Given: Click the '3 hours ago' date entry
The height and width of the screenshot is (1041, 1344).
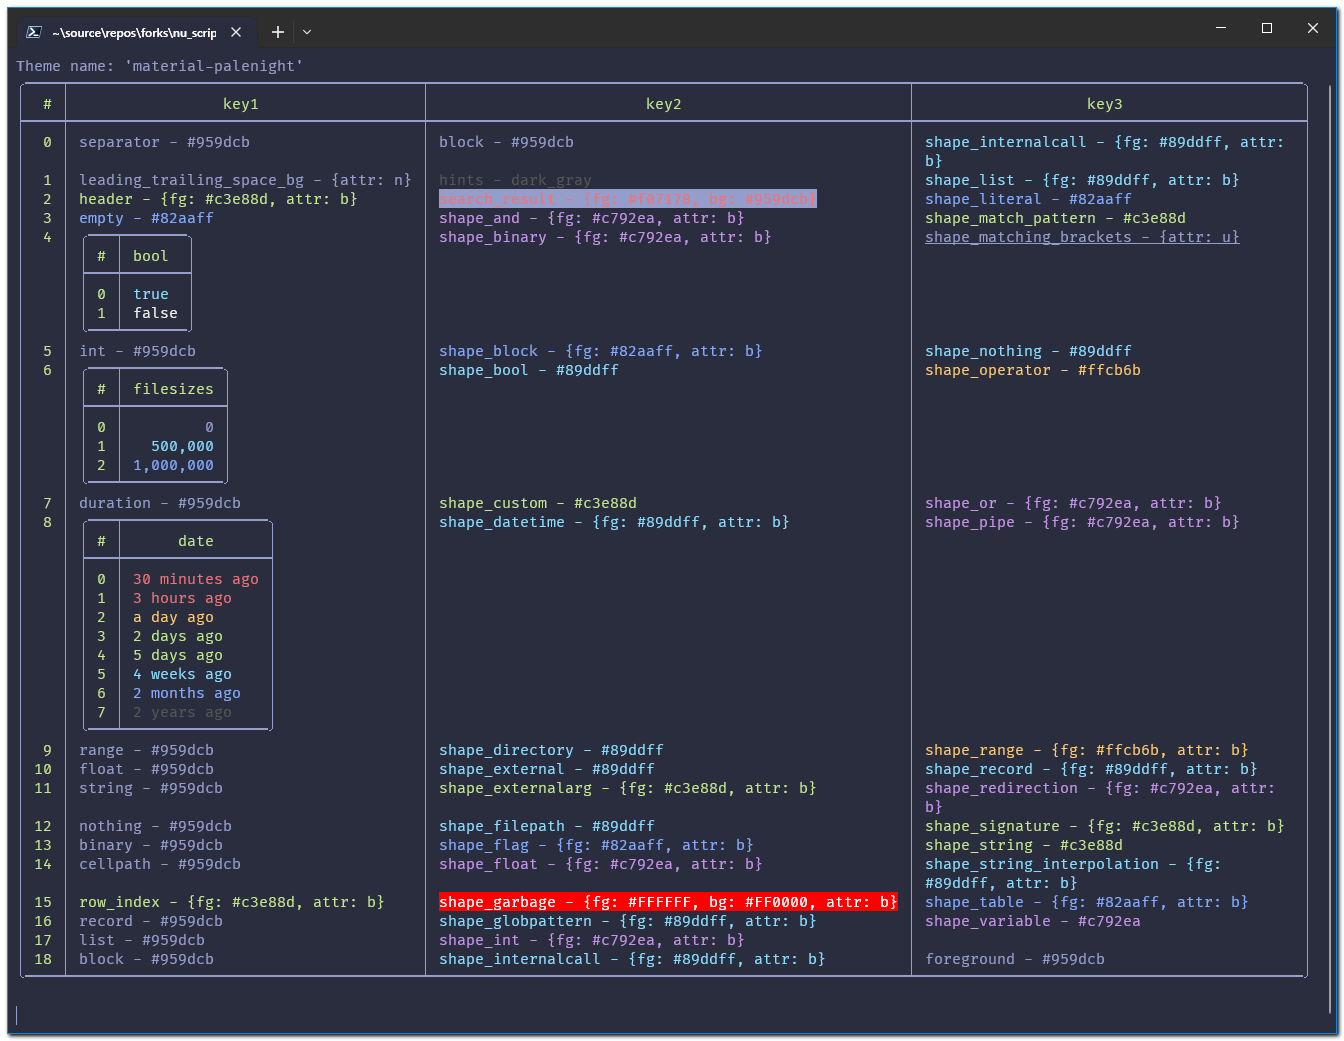Looking at the screenshot, I should coord(183,598).
